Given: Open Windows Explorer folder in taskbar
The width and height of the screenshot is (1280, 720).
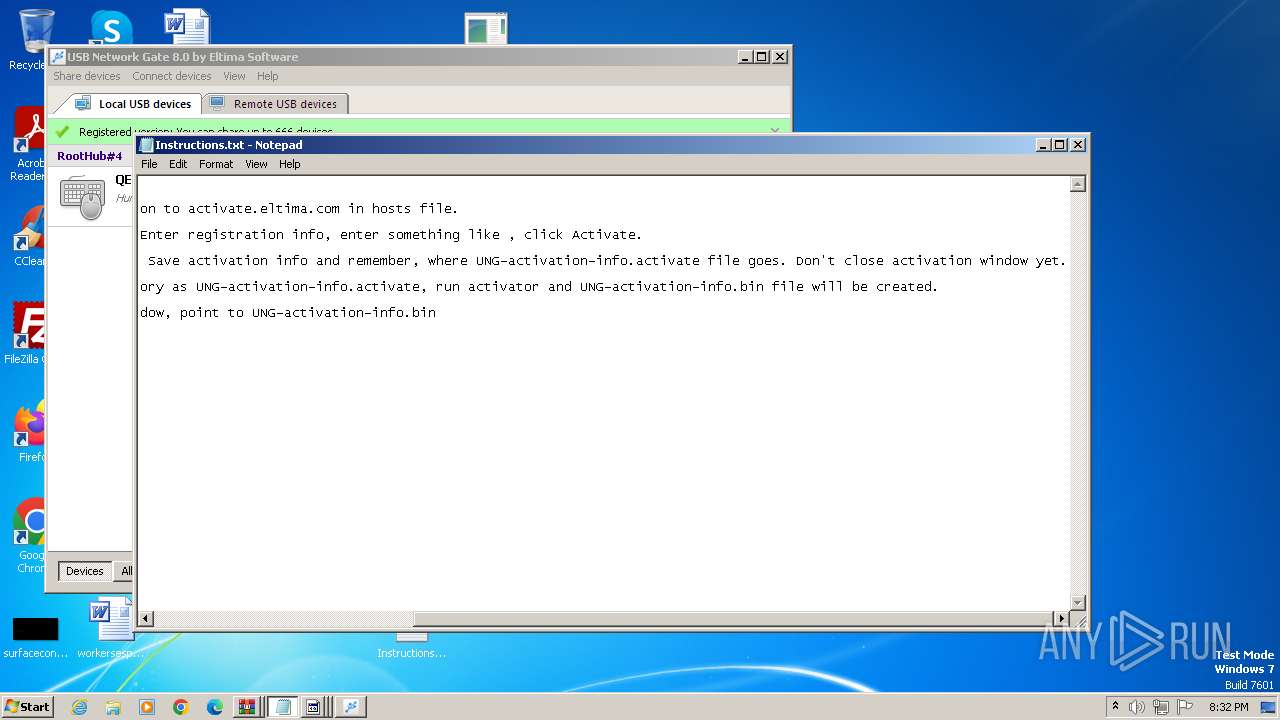Looking at the screenshot, I should coord(113,707).
